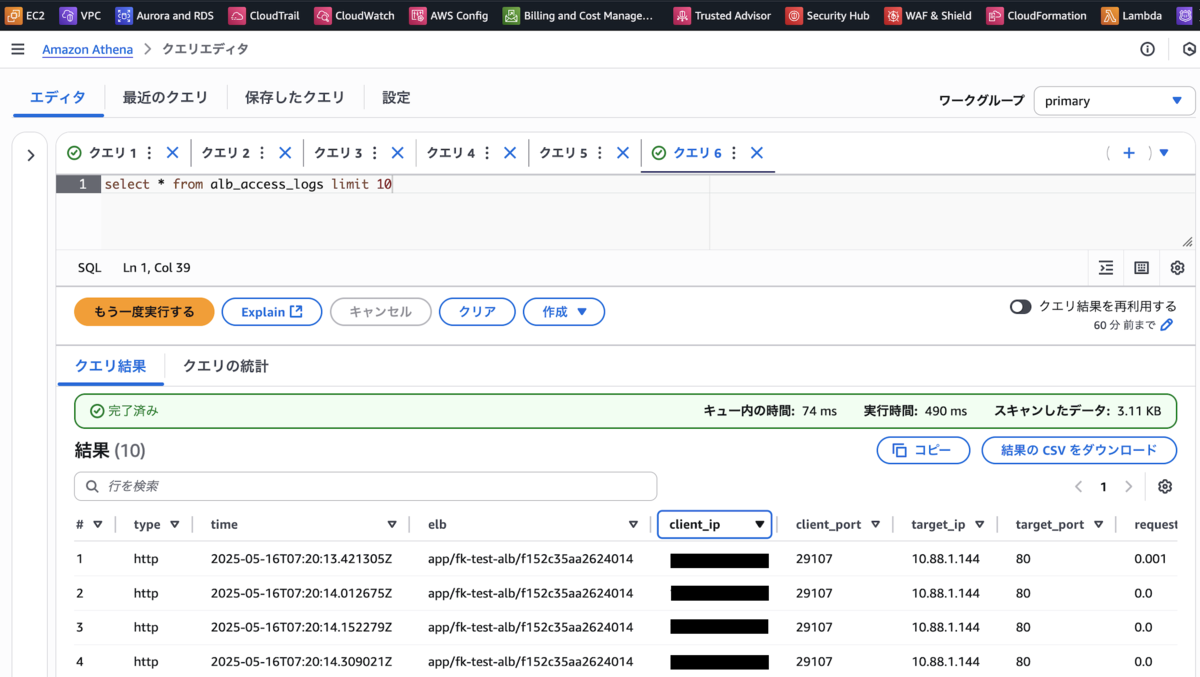Open options menu for クエリ 6 tab

coord(734,153)
